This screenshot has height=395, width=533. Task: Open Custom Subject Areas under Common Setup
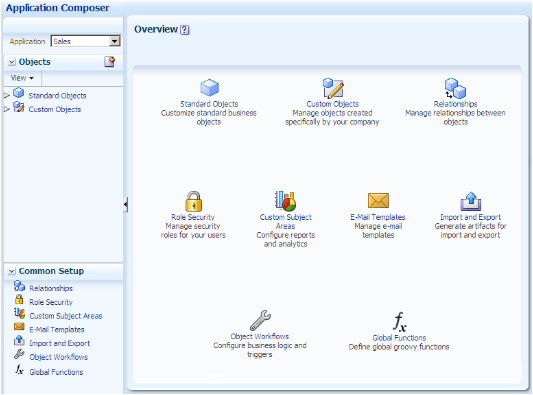[x=66, y=316]
